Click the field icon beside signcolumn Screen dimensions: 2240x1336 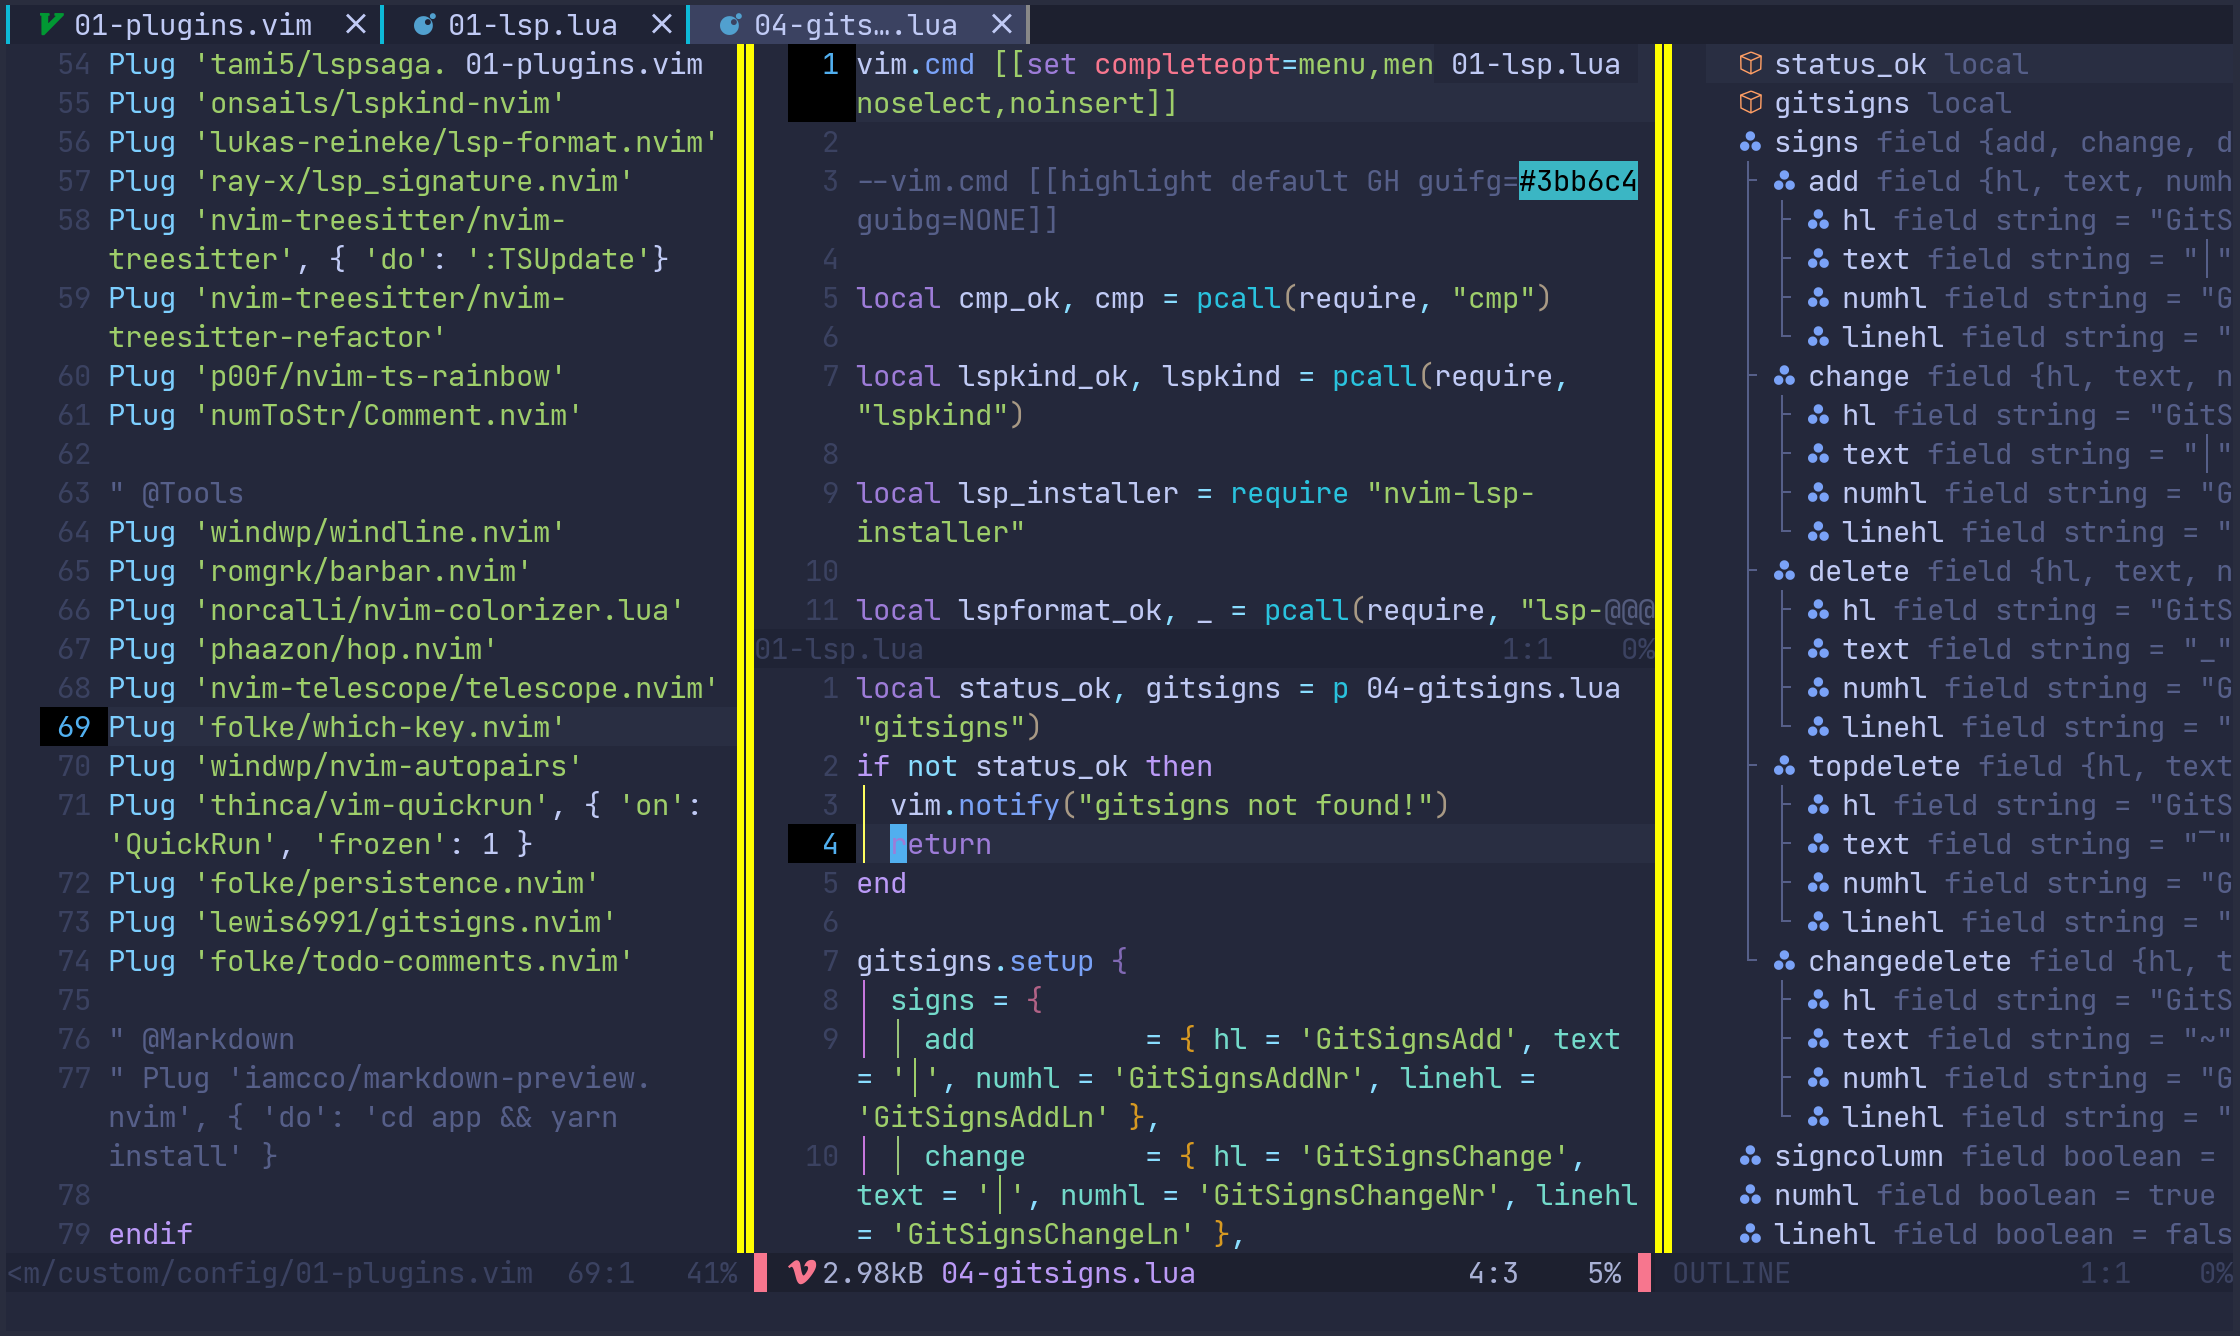(1750, 1156)
